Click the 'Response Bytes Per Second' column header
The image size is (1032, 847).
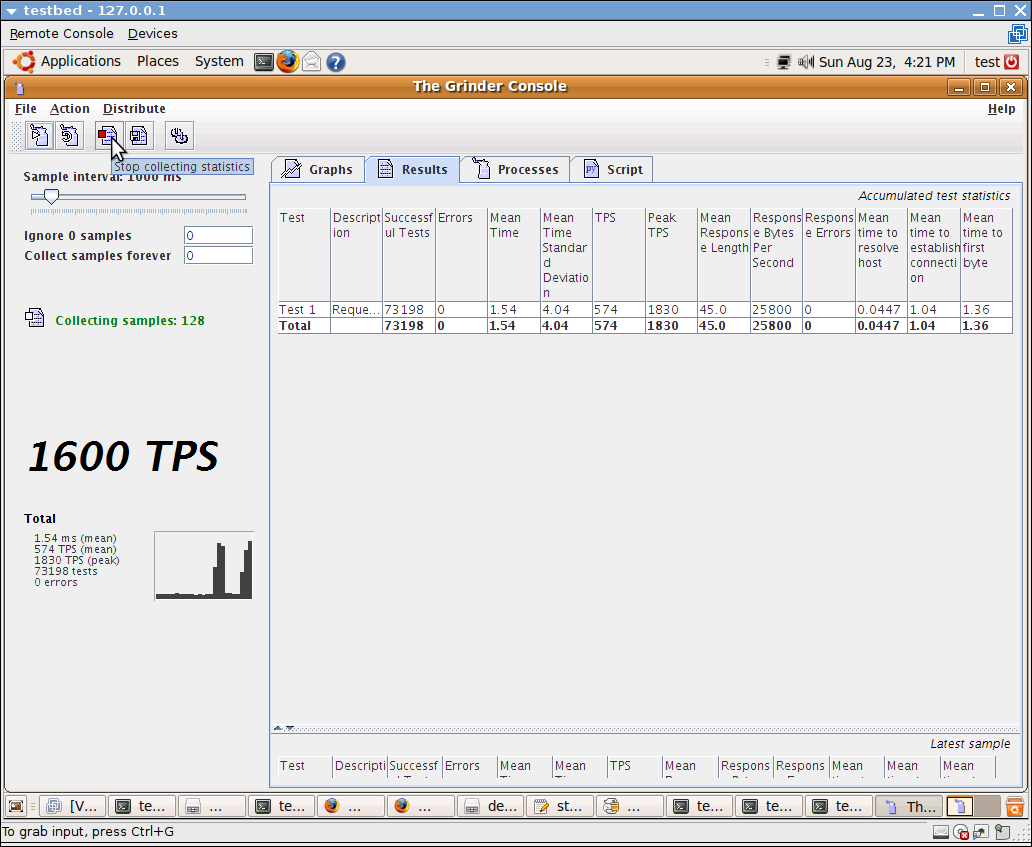pos(776,255)
